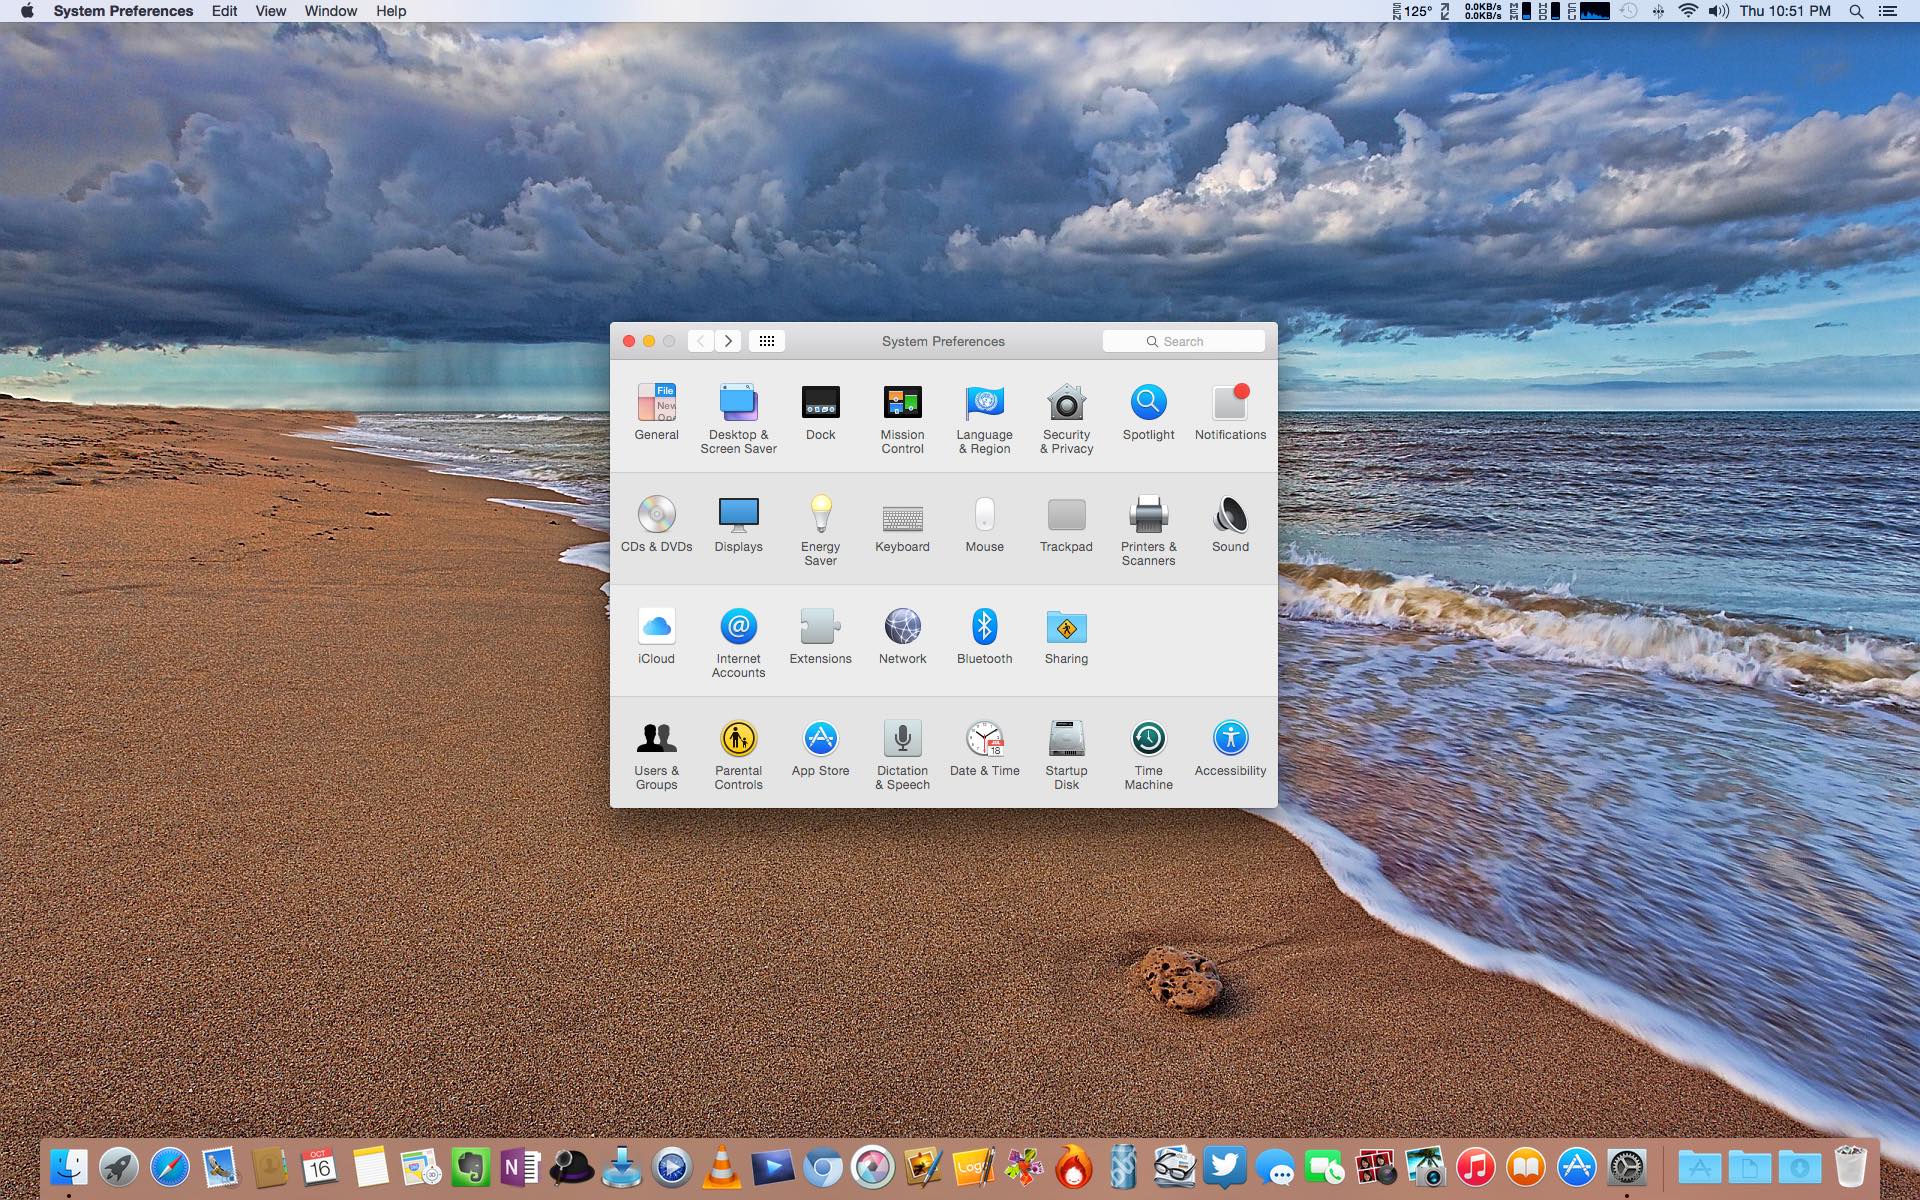The width and height of the screenshot is (1920, 1200).
Task: Open the volume control in menu bar
Action: [x=1718, y=11]
